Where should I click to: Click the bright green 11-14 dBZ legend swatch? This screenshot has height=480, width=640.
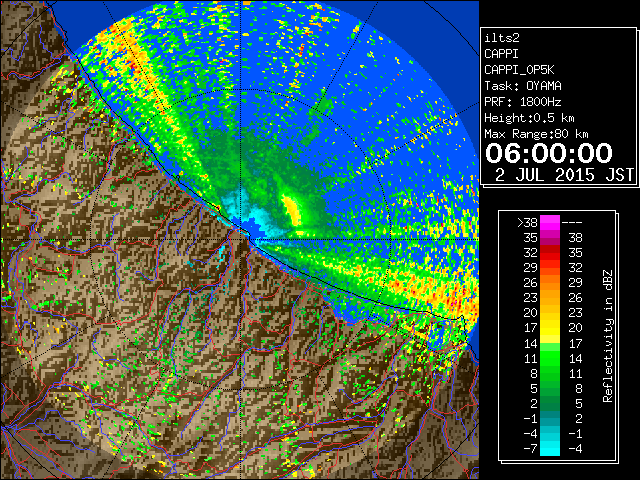point(550,358)
